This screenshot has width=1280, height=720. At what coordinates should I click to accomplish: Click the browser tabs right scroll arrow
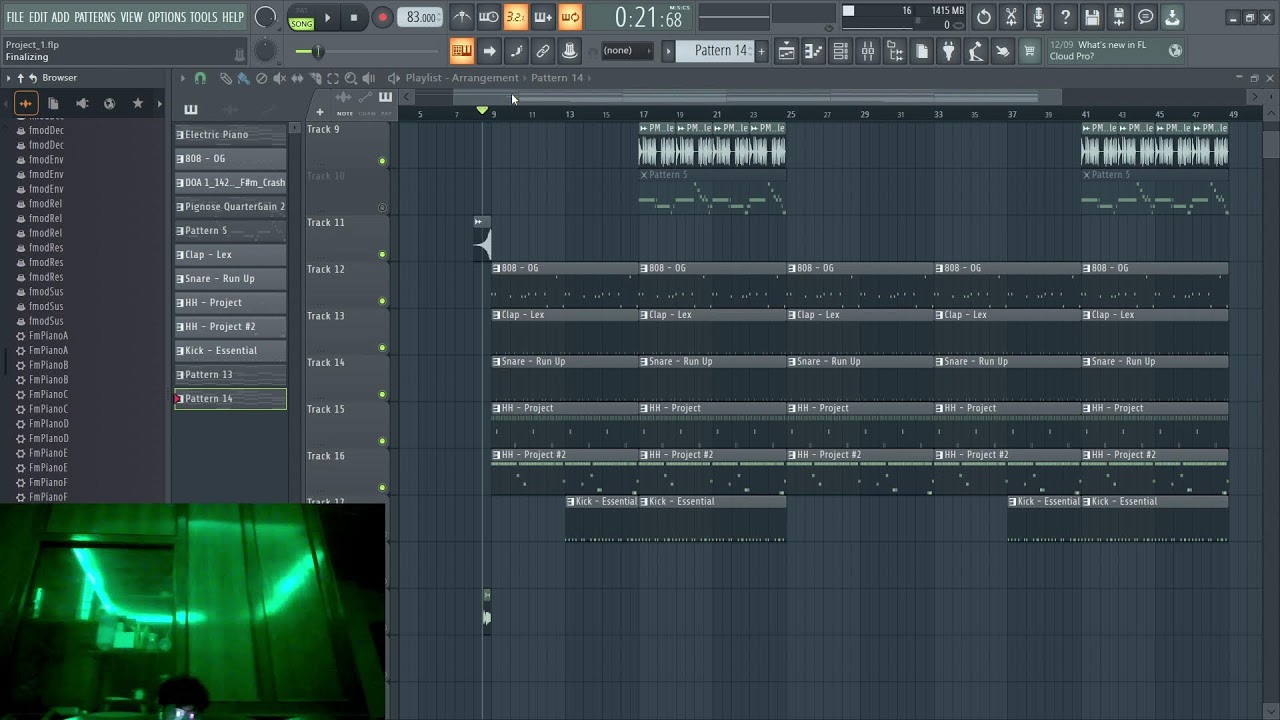click(x=159, y=103)
